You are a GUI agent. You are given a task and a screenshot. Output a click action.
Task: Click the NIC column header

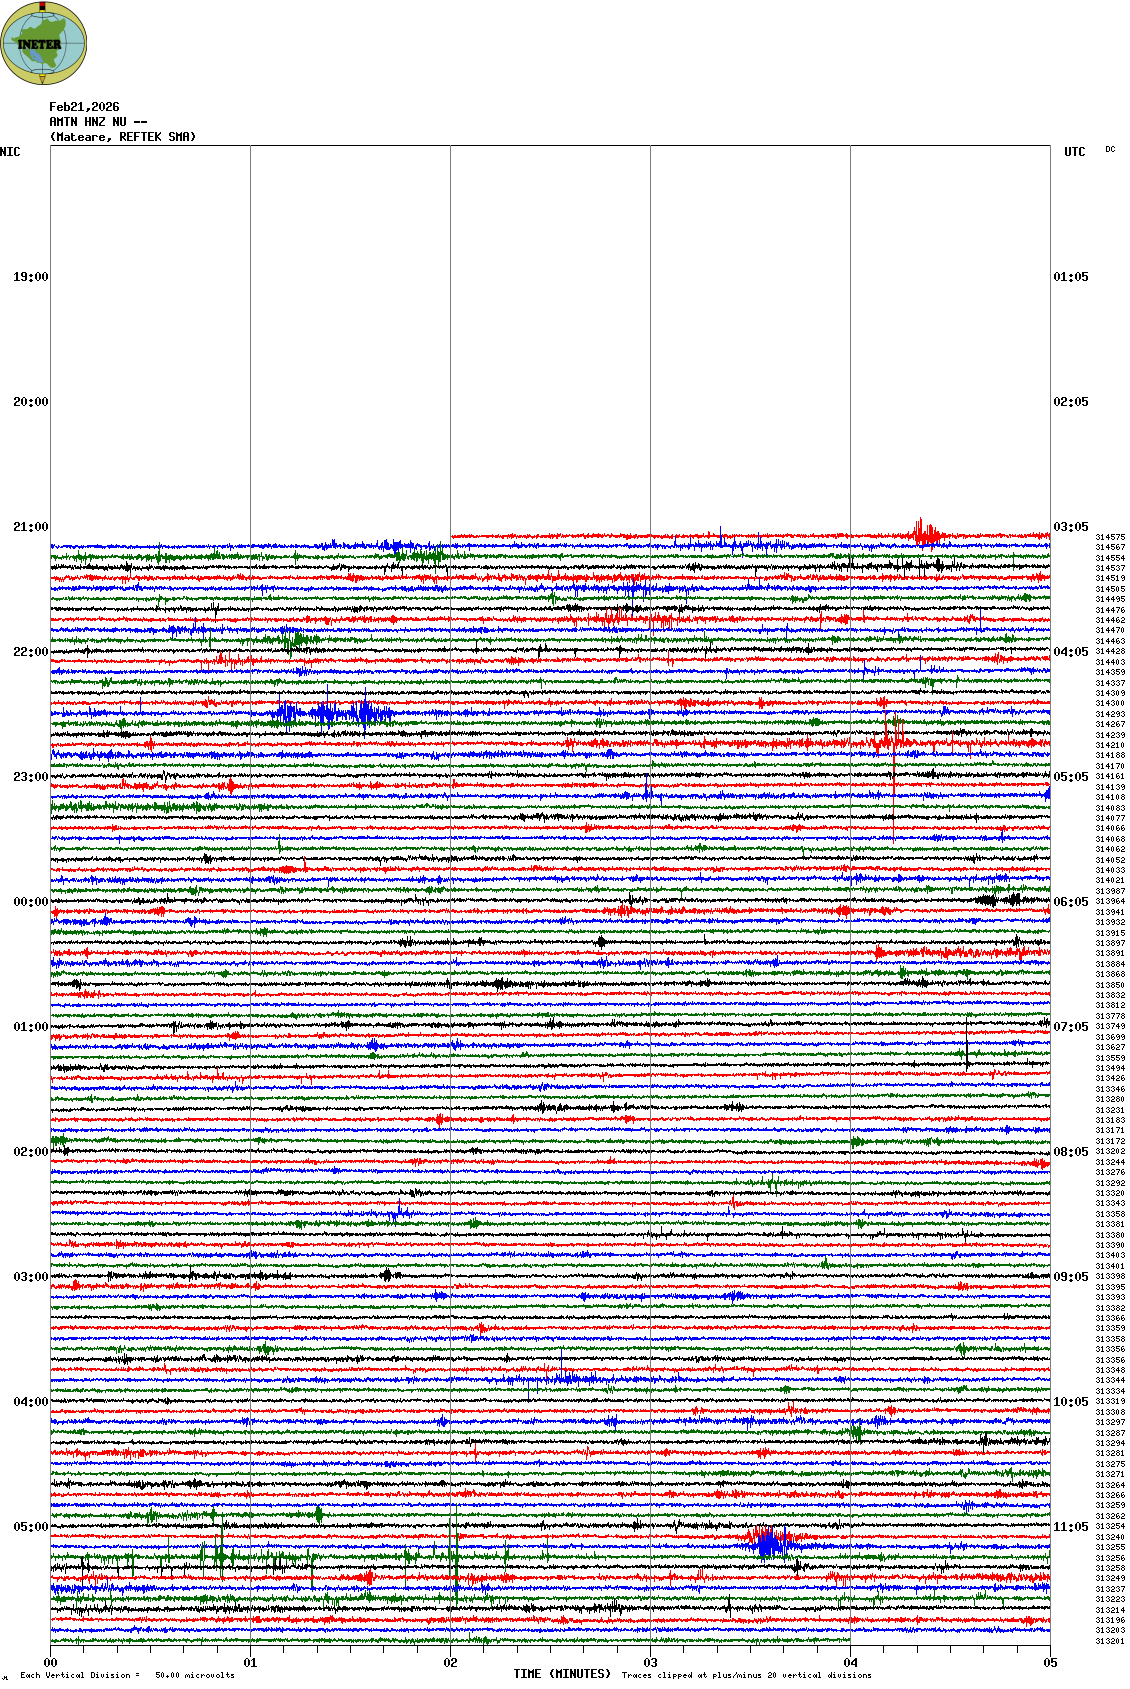(x=11, y=152)
